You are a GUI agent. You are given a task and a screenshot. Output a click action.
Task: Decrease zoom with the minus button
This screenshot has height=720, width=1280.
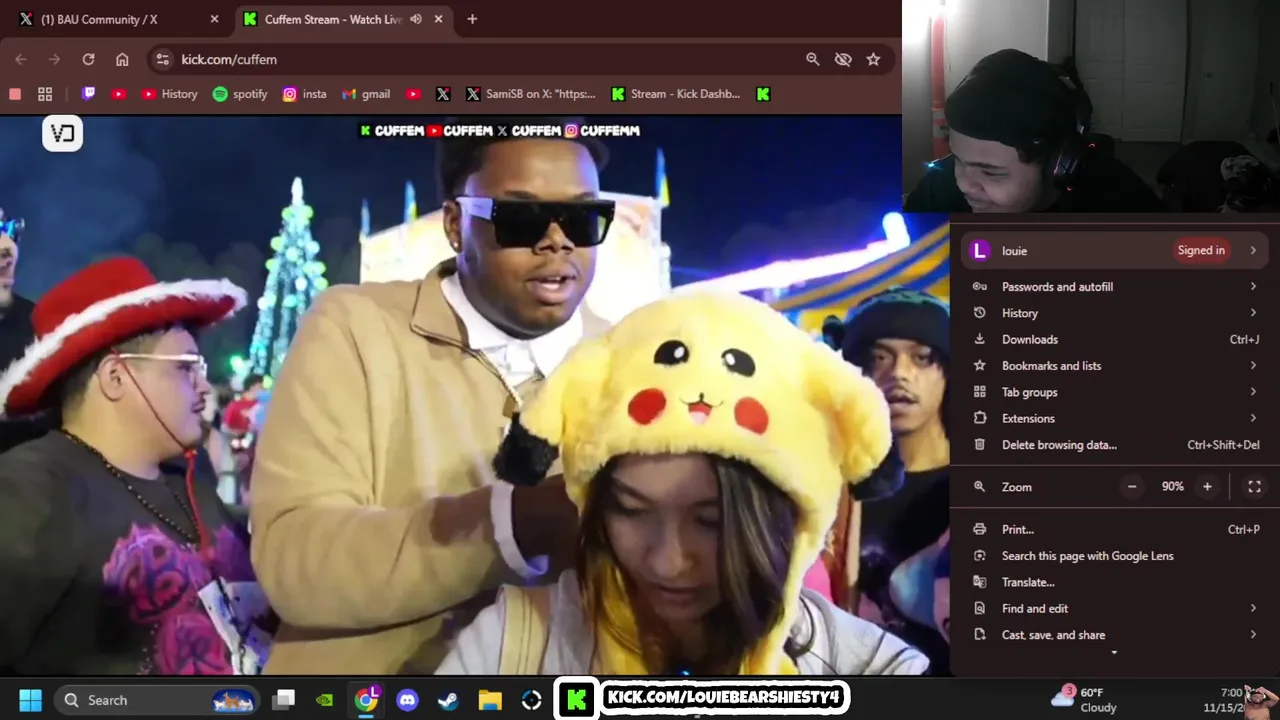point(1132,487)
